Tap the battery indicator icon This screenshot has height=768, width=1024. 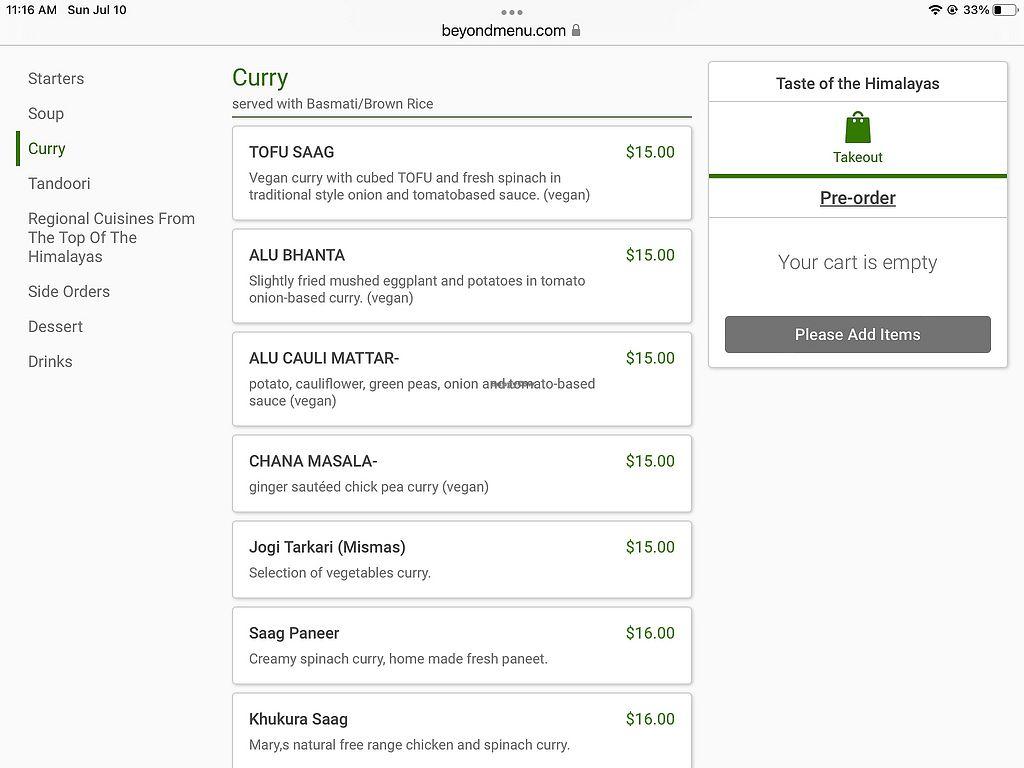tap(1003, 10)
